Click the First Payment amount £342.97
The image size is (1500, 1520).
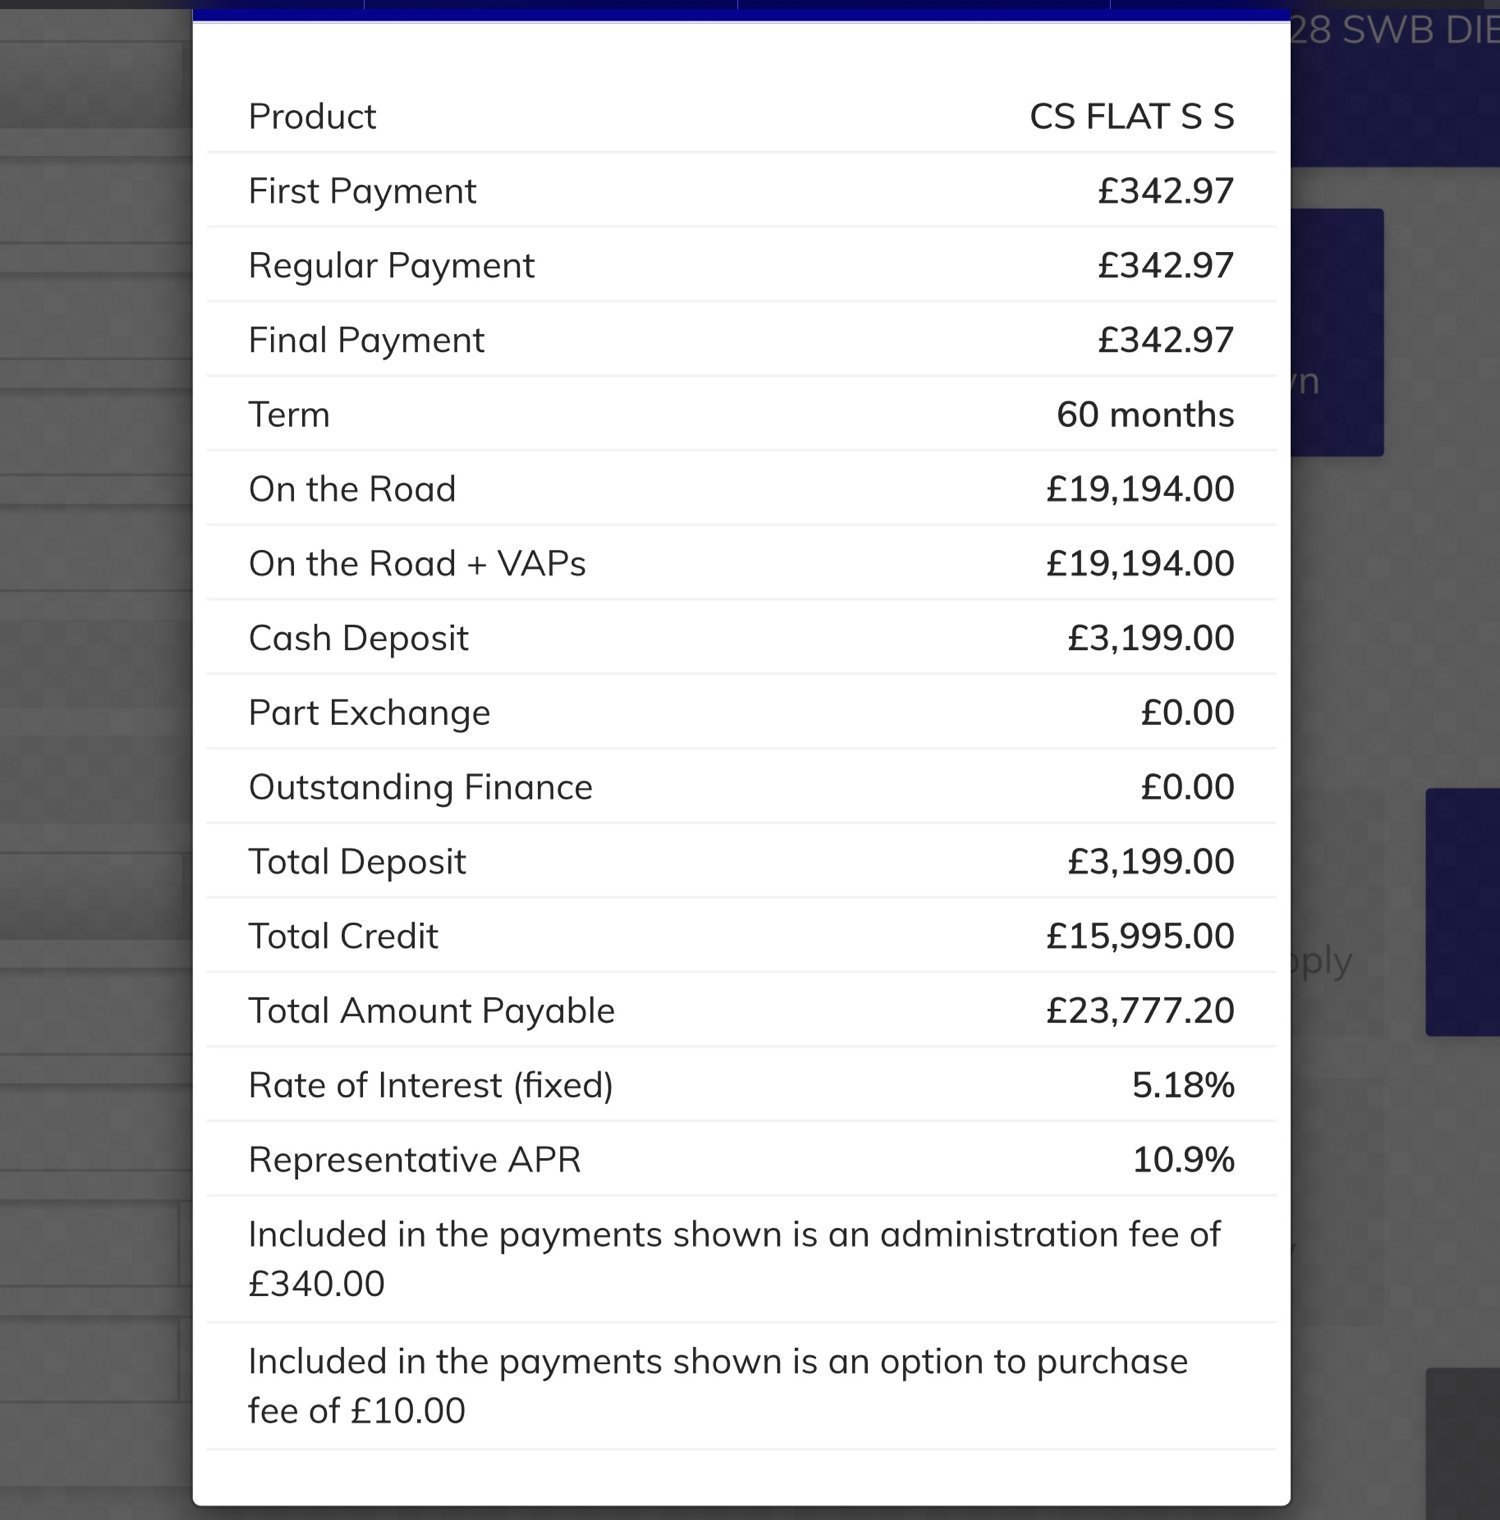point(1165,190)
